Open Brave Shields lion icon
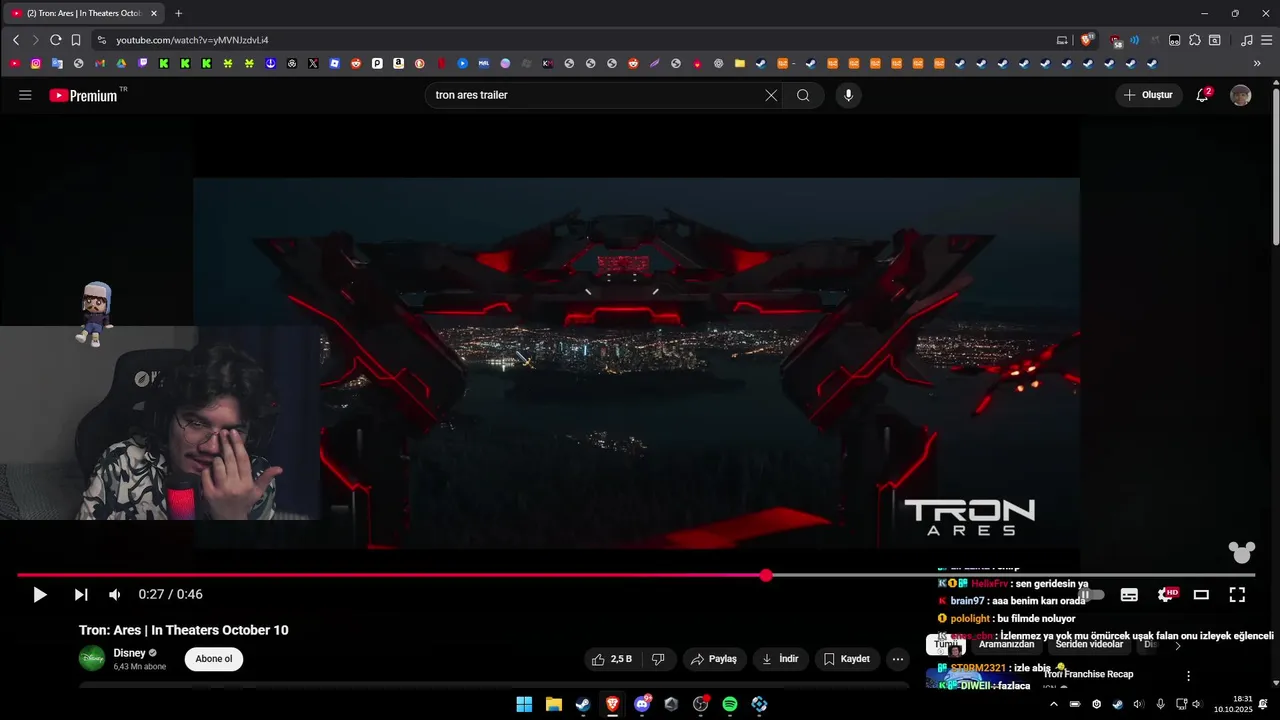1280x720 pixels. click(x=1086, y=40)
